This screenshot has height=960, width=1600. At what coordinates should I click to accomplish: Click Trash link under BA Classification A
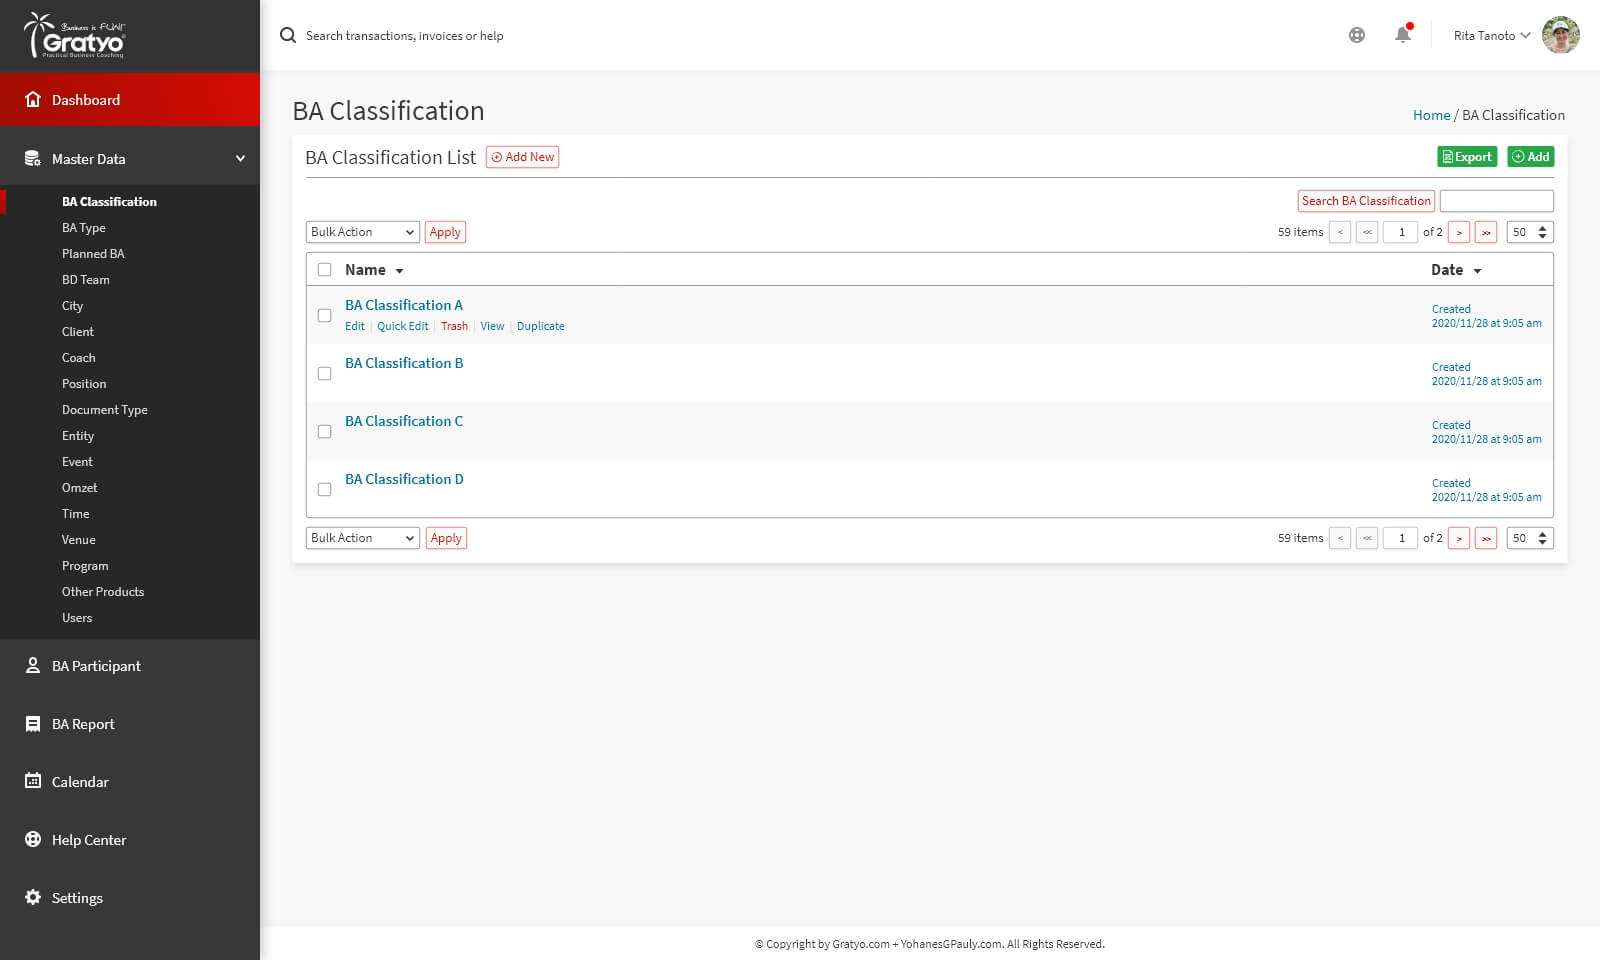point(454,326)
